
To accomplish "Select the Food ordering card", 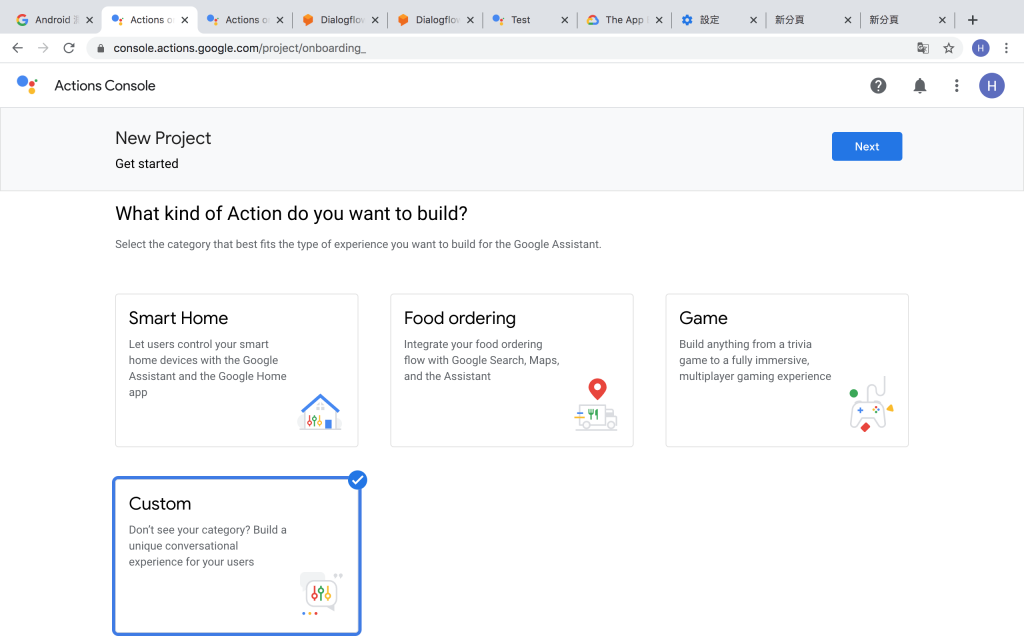I will [x=511, y=370].
